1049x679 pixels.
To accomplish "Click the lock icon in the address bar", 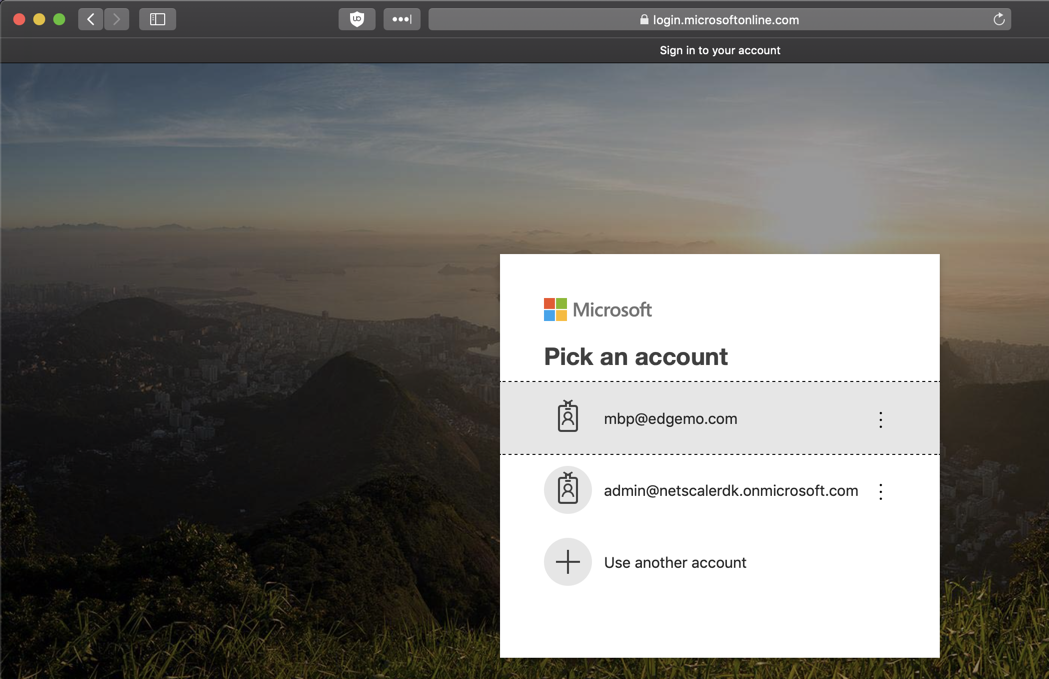I will click(644, 19).
